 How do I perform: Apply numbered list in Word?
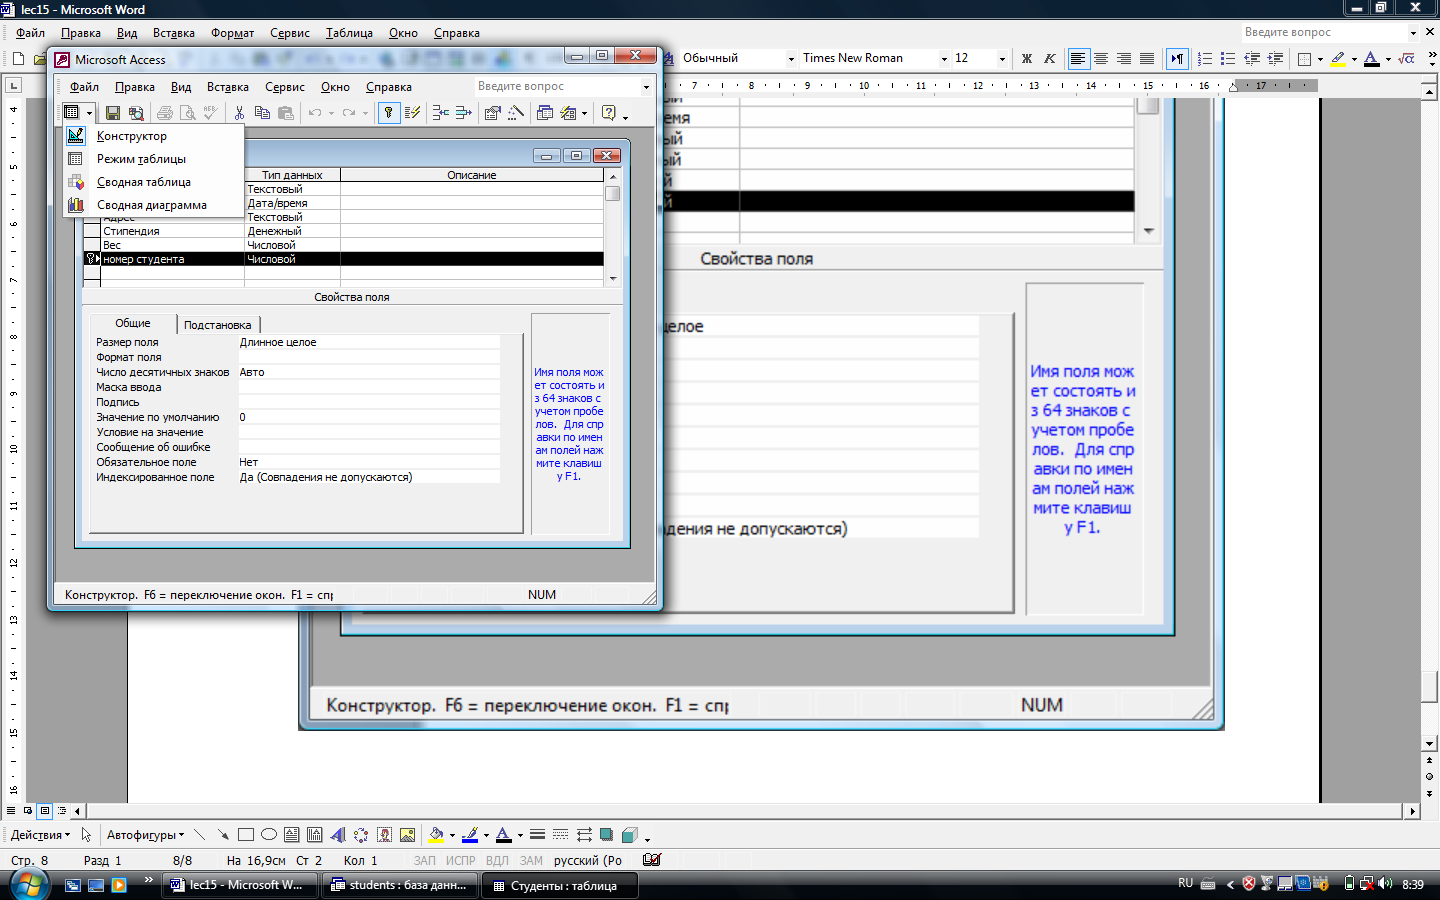(x=1205, y=59)
